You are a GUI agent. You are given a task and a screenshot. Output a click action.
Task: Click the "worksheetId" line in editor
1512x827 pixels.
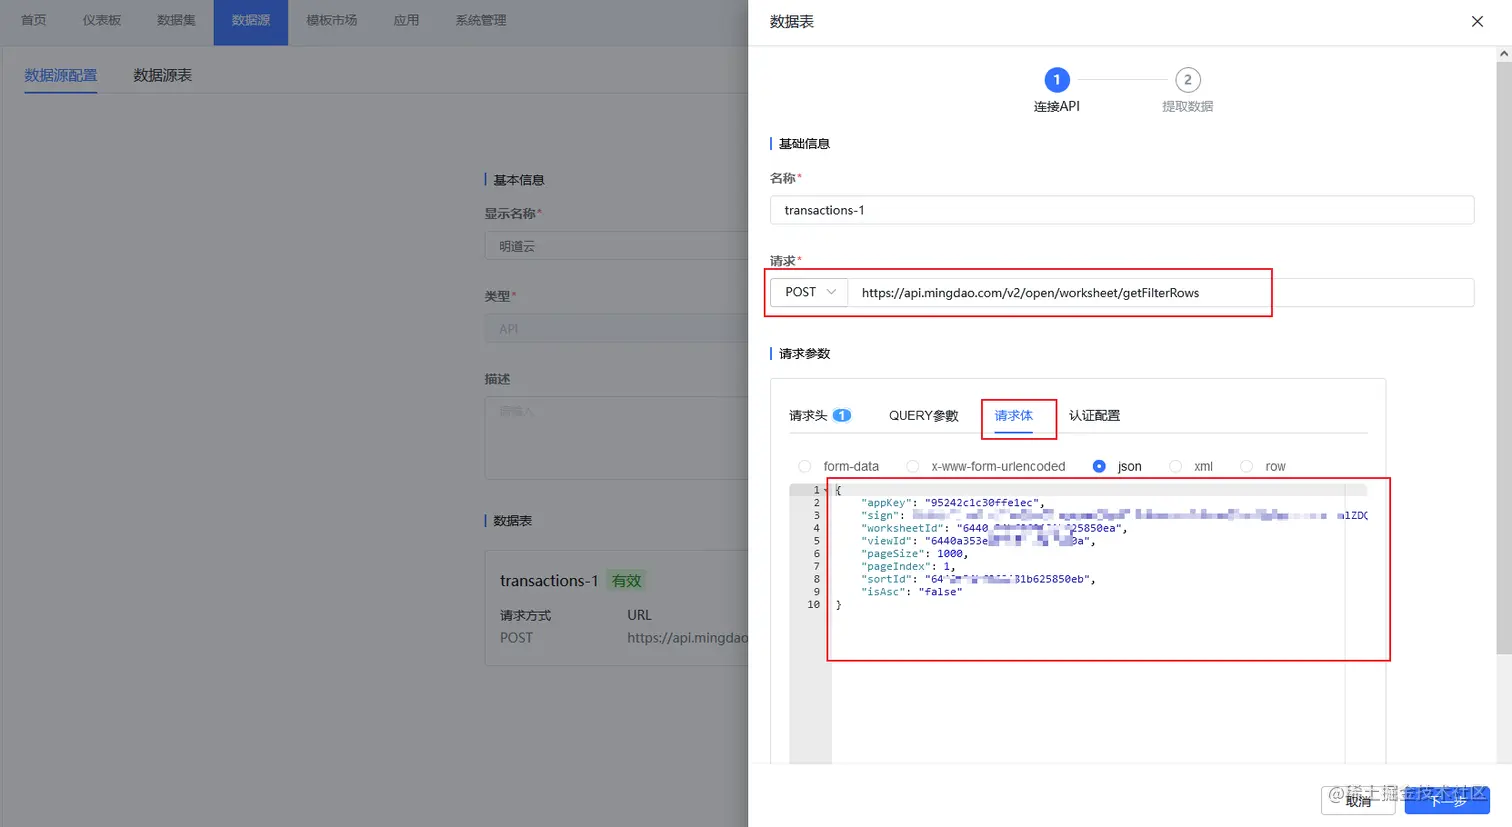(993, 528)
